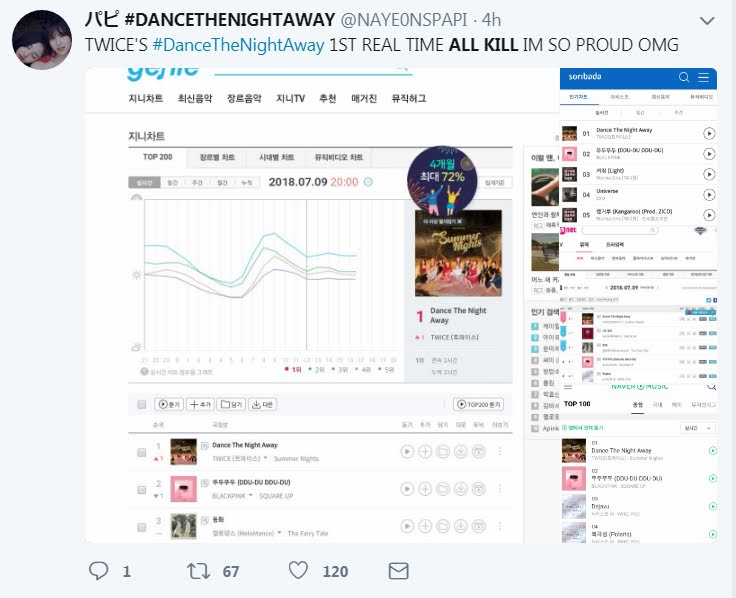
Task: Play Dance The Night Away row on Genie
Action: (407, 452)
